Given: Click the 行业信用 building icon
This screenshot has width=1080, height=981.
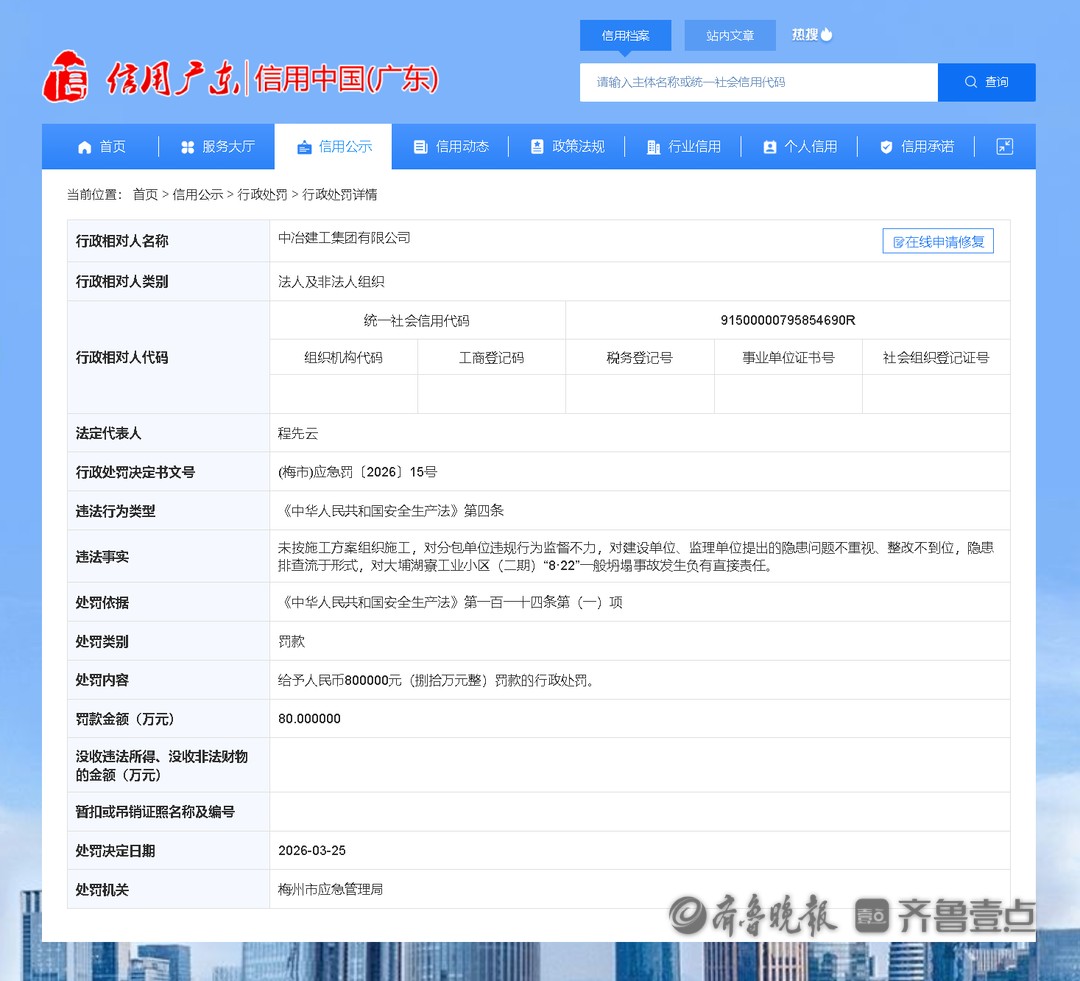Looking at the screenshot, I should pyautogui.click(x=653, y=147).
